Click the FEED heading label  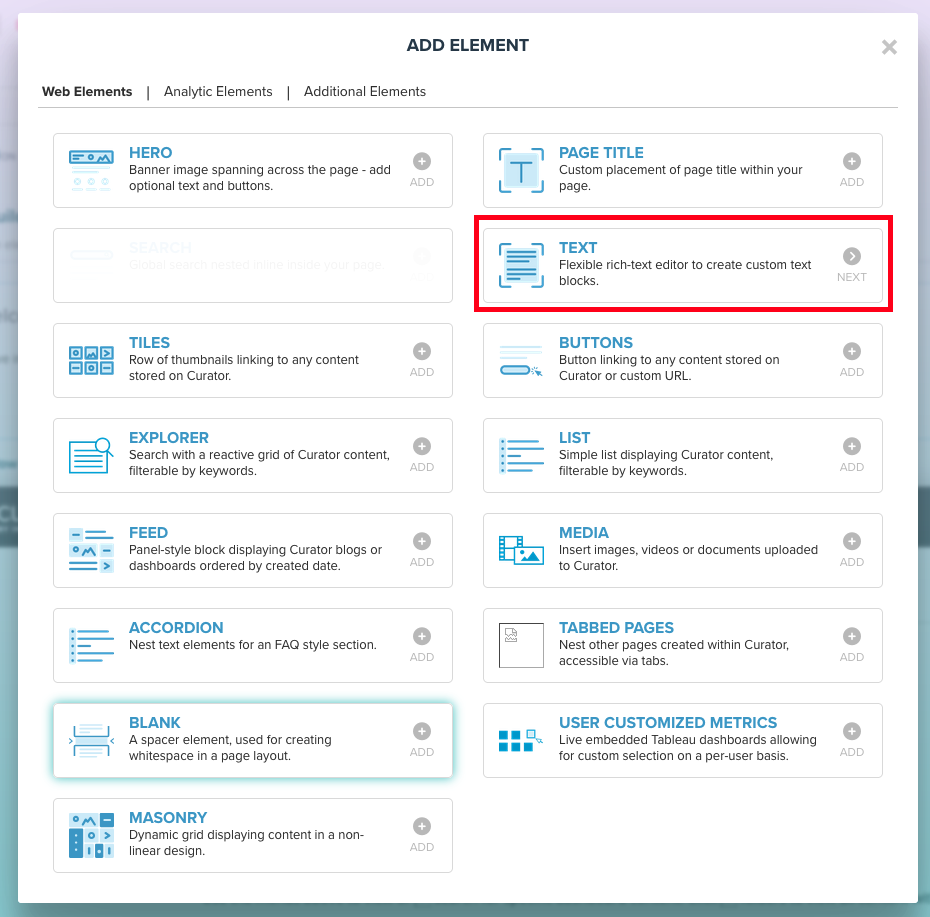pyautogui.click(x=148, y=532)
